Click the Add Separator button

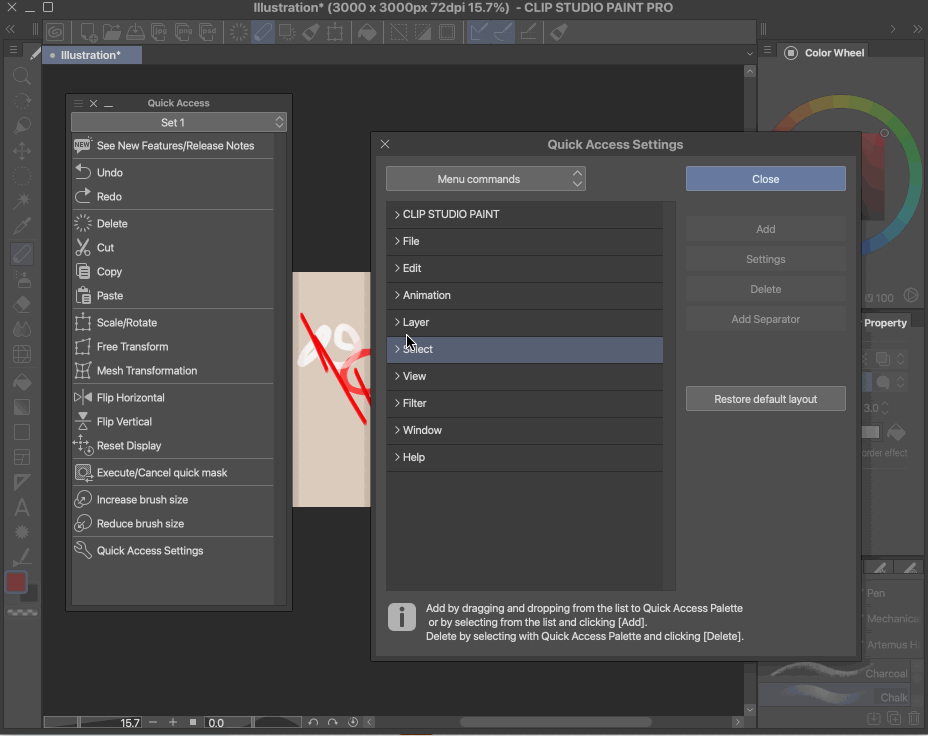765,319
